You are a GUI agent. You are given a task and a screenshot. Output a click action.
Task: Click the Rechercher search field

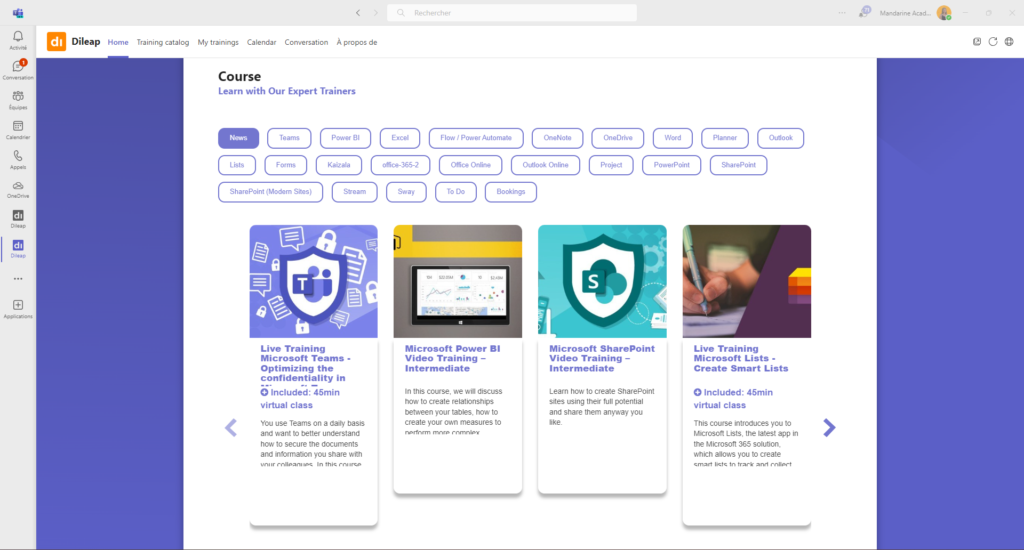pos(512,12)
